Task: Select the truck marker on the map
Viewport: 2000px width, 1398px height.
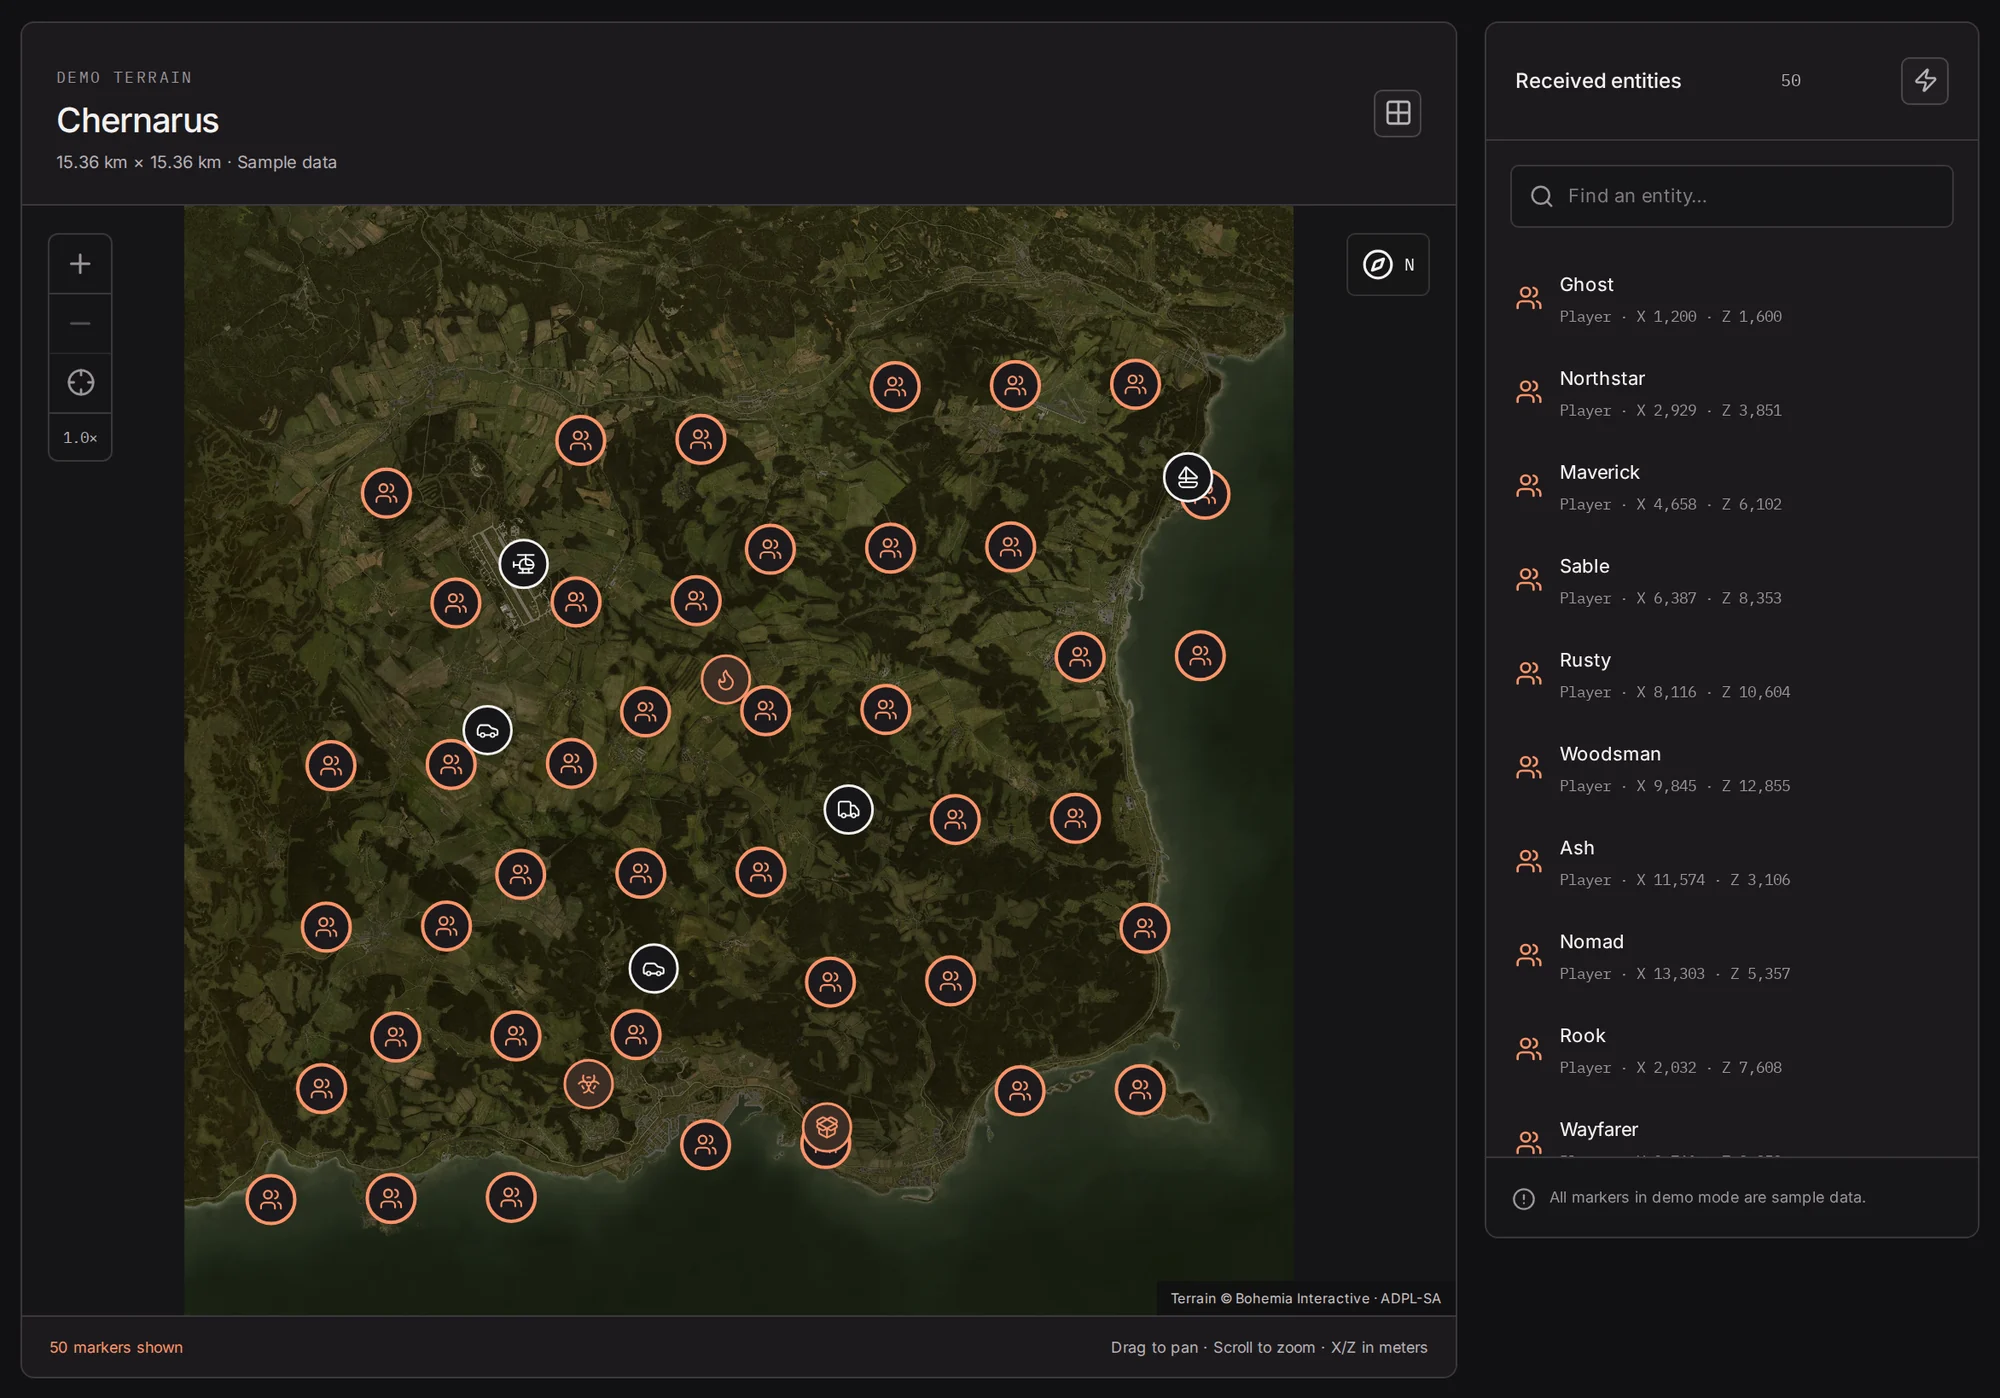Action: pos(848,809)
